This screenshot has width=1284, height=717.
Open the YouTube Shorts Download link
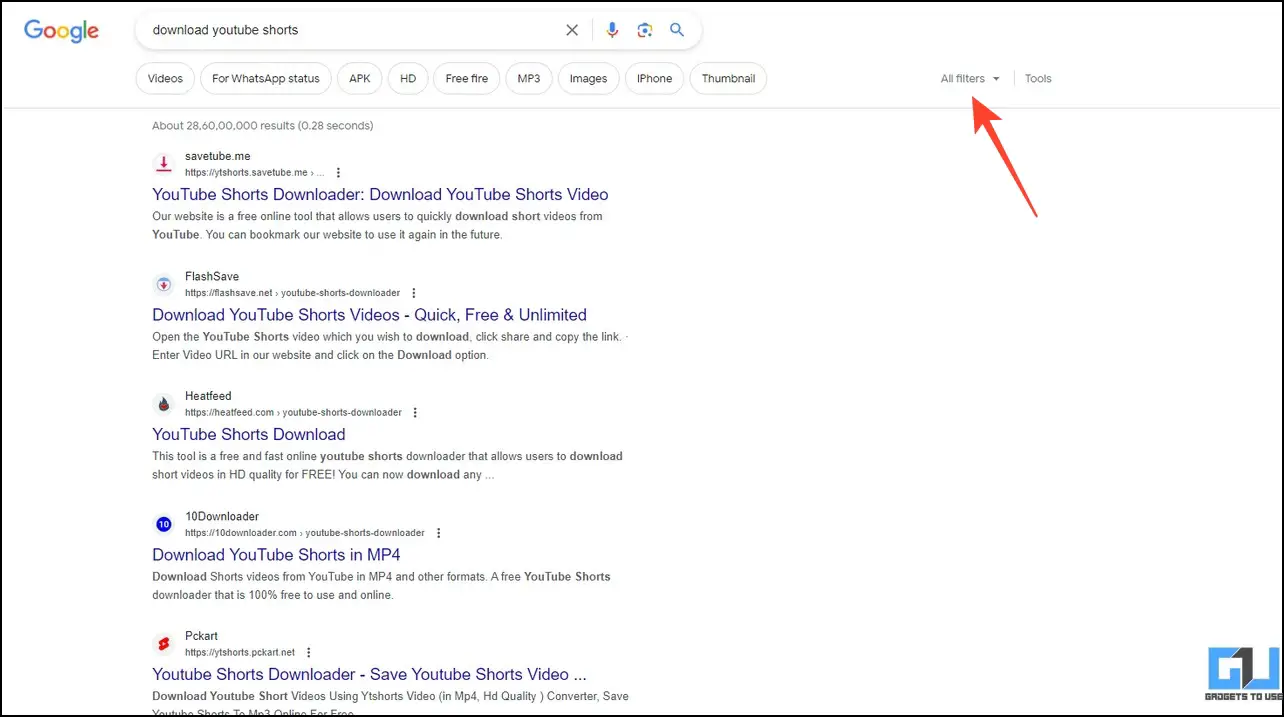tap(249, 434)
